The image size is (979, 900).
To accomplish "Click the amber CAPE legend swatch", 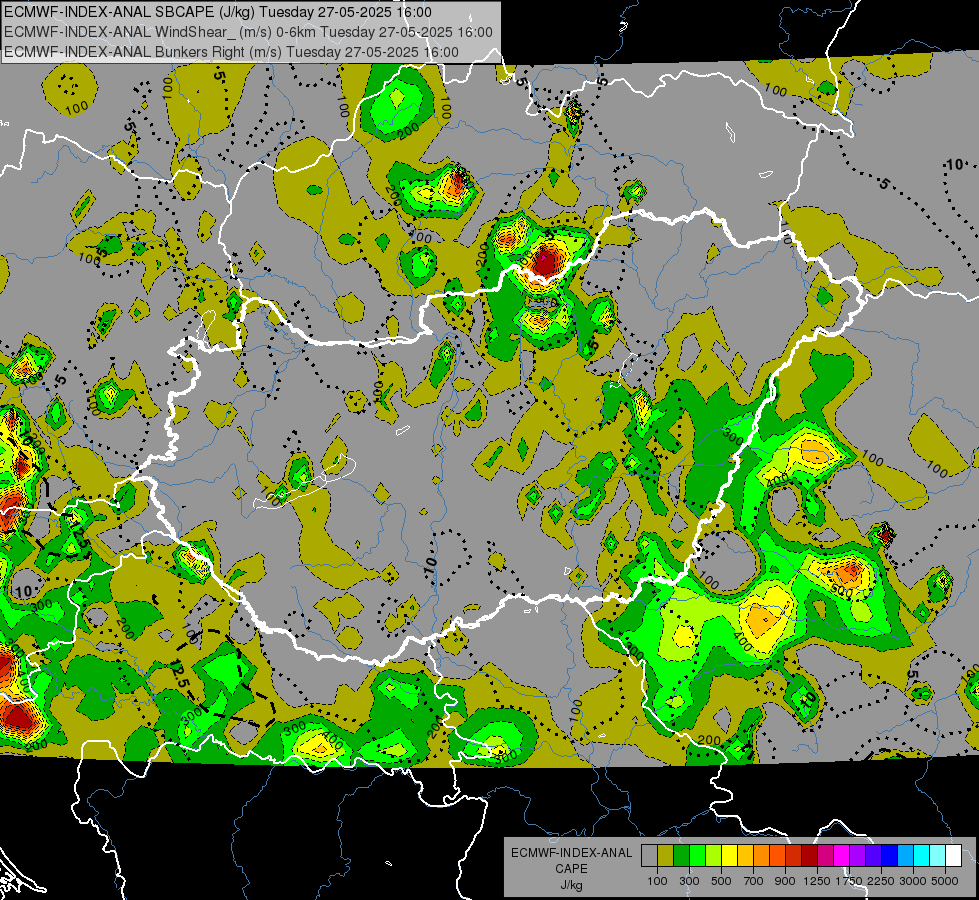I will pos(745,856).
